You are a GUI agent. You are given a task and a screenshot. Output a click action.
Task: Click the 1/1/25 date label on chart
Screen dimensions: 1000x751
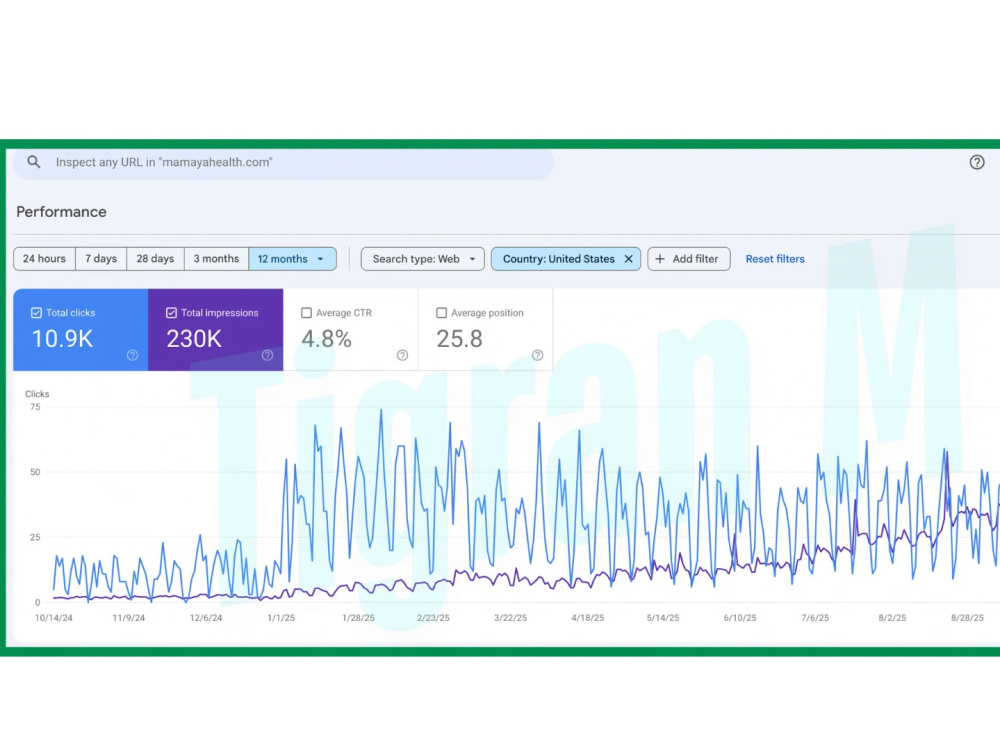(x=281, y=618)
